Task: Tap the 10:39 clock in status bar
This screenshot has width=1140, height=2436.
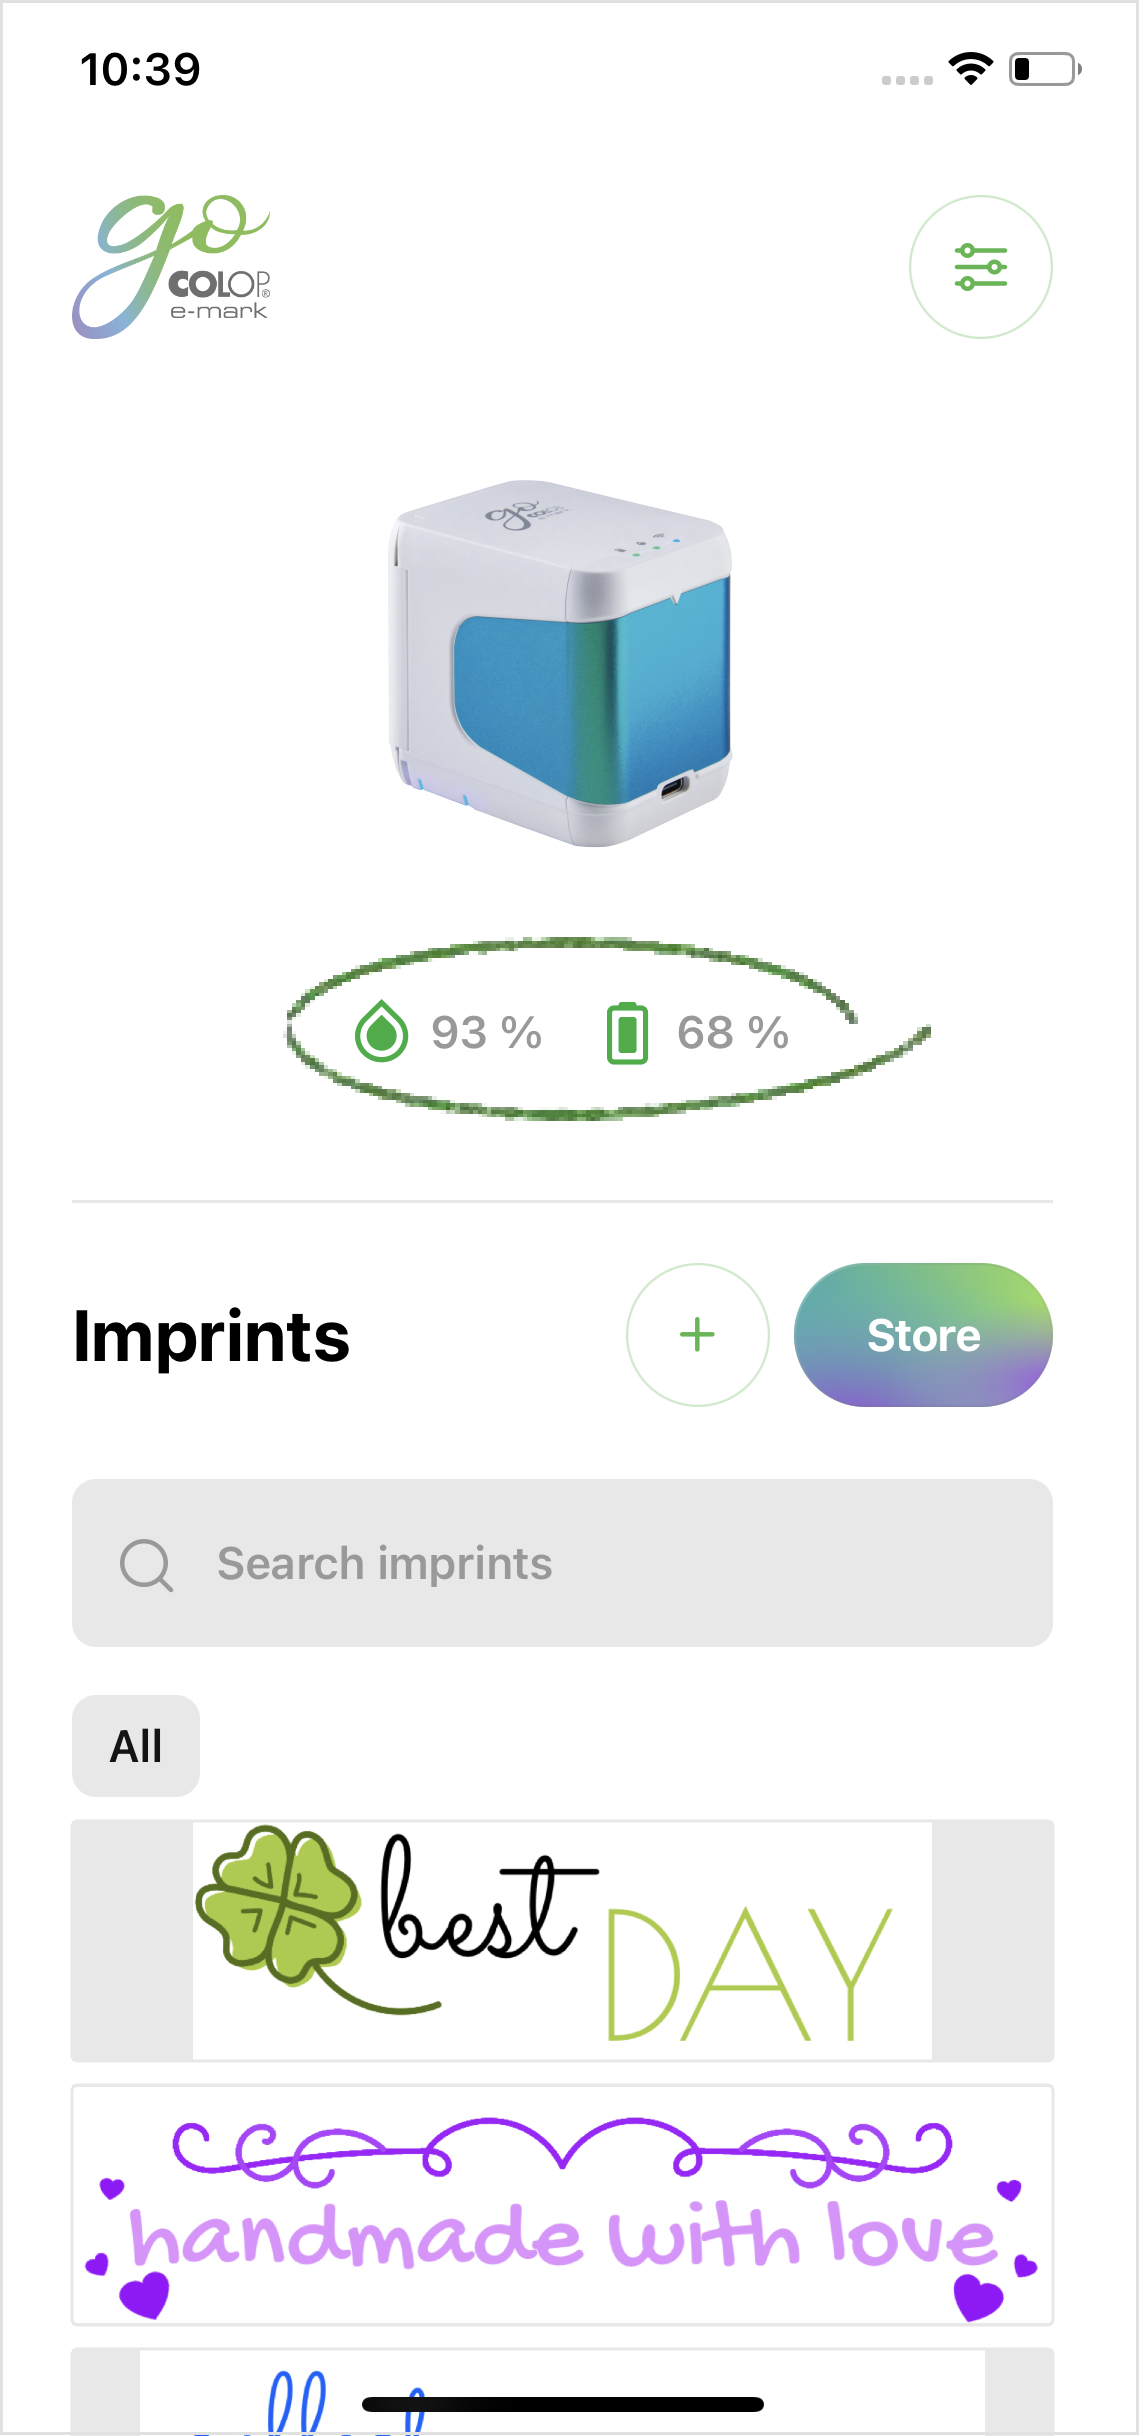Action: point(140,69)
